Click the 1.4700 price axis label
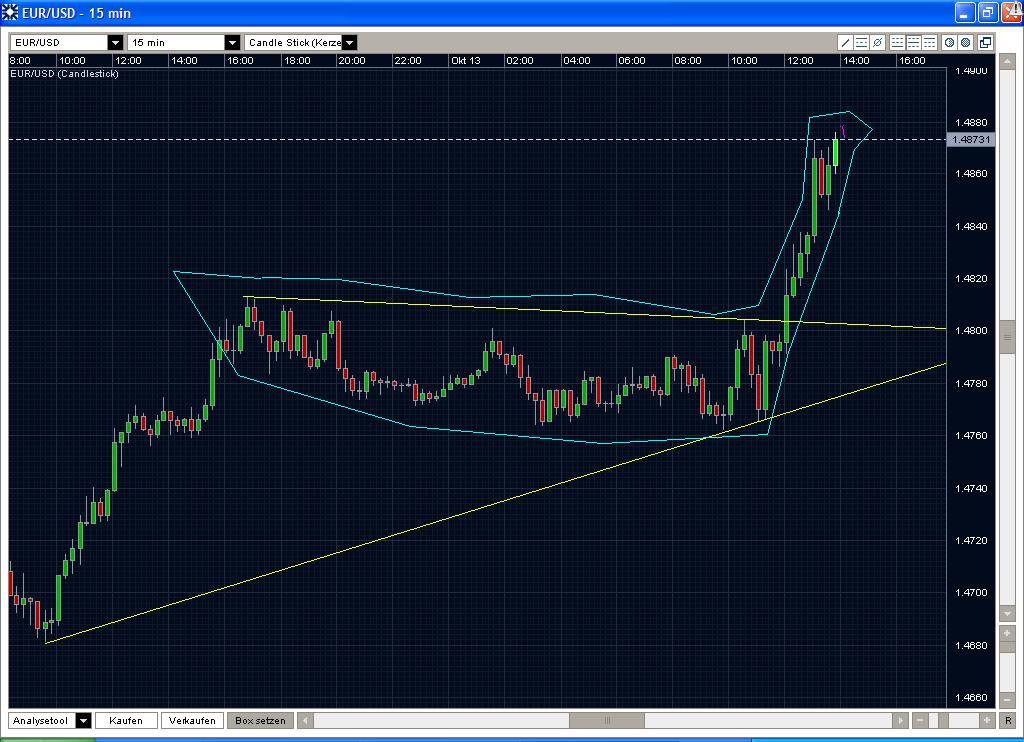Screen dimensions: 1024x742 tap(971, 593)
